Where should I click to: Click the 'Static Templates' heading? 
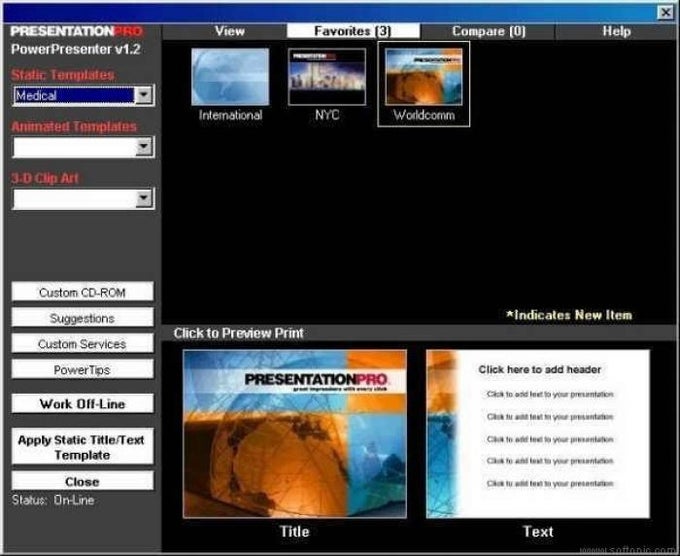62,75
